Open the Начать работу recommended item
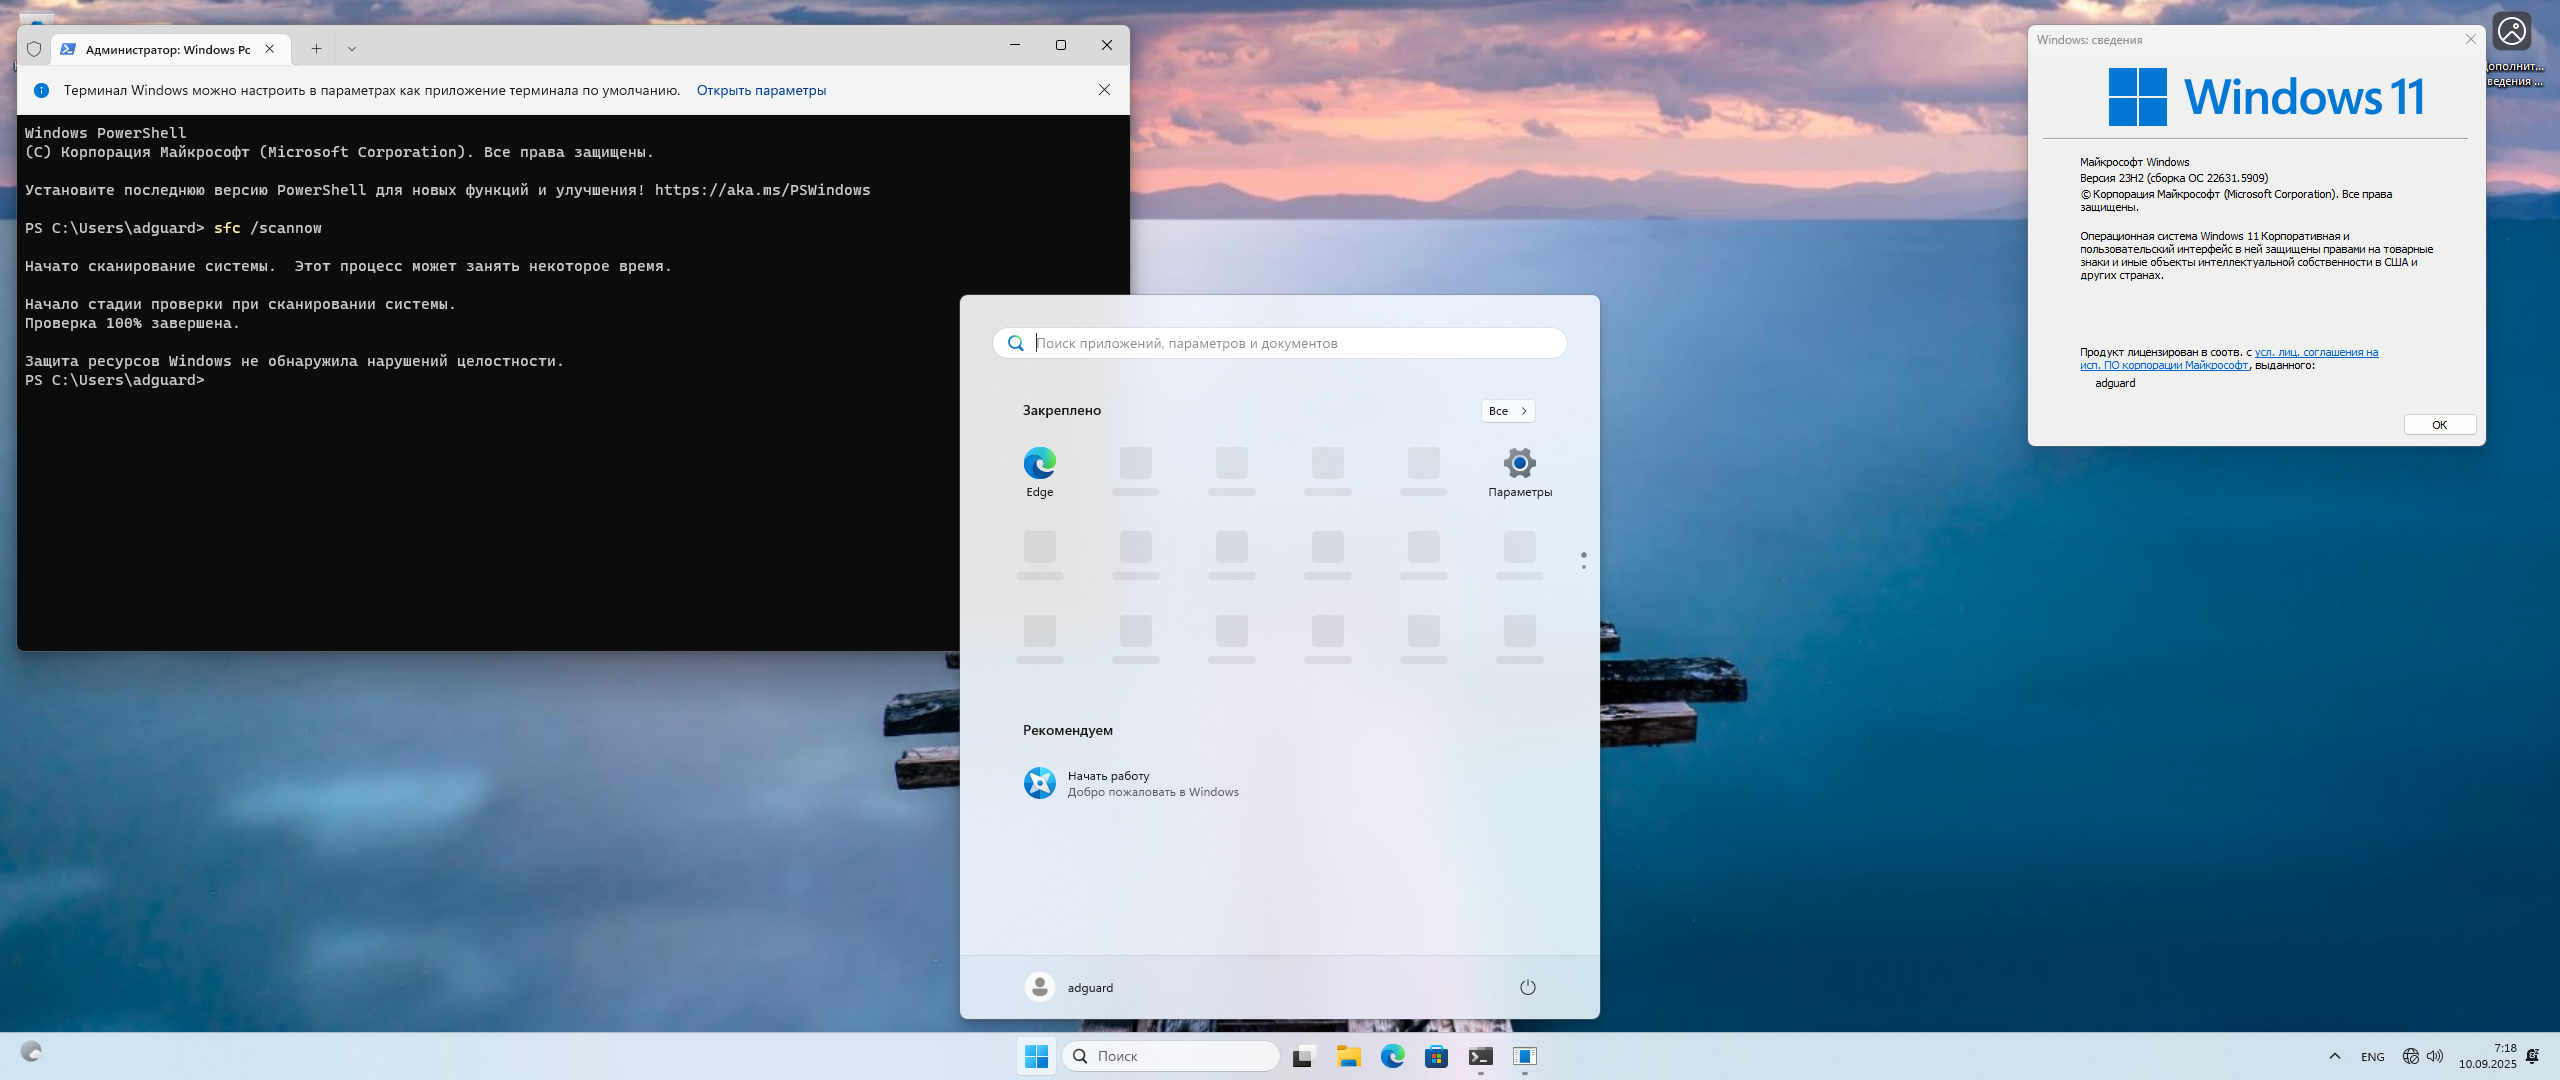 (1130, 783)
